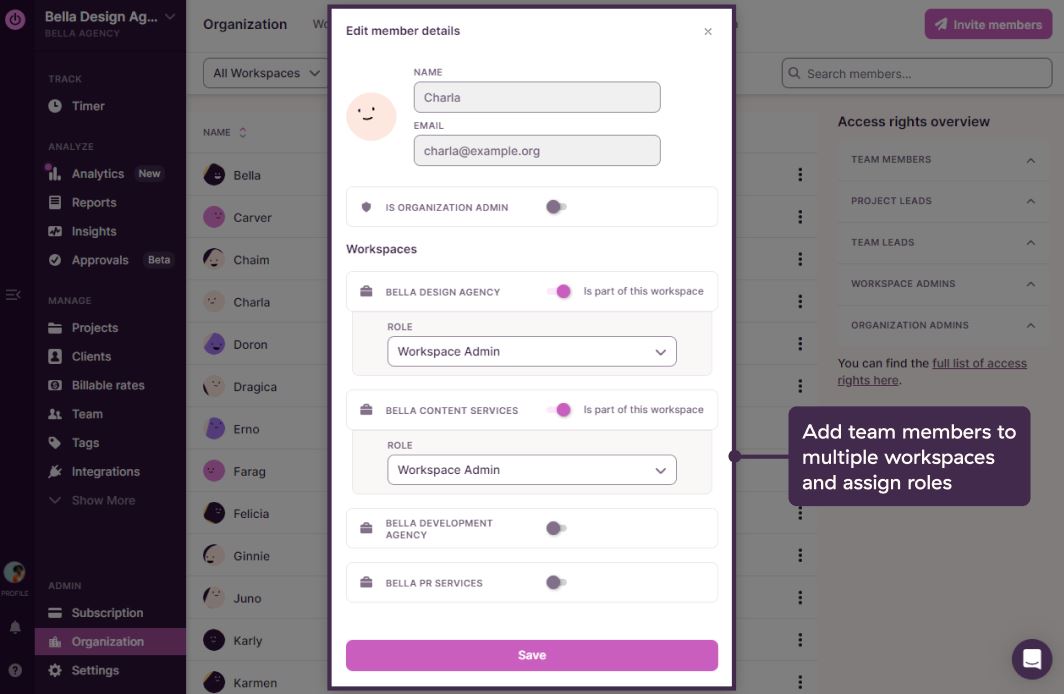
Task: Click the three-dot menu for Bella
Action: (x=800, y=175)
